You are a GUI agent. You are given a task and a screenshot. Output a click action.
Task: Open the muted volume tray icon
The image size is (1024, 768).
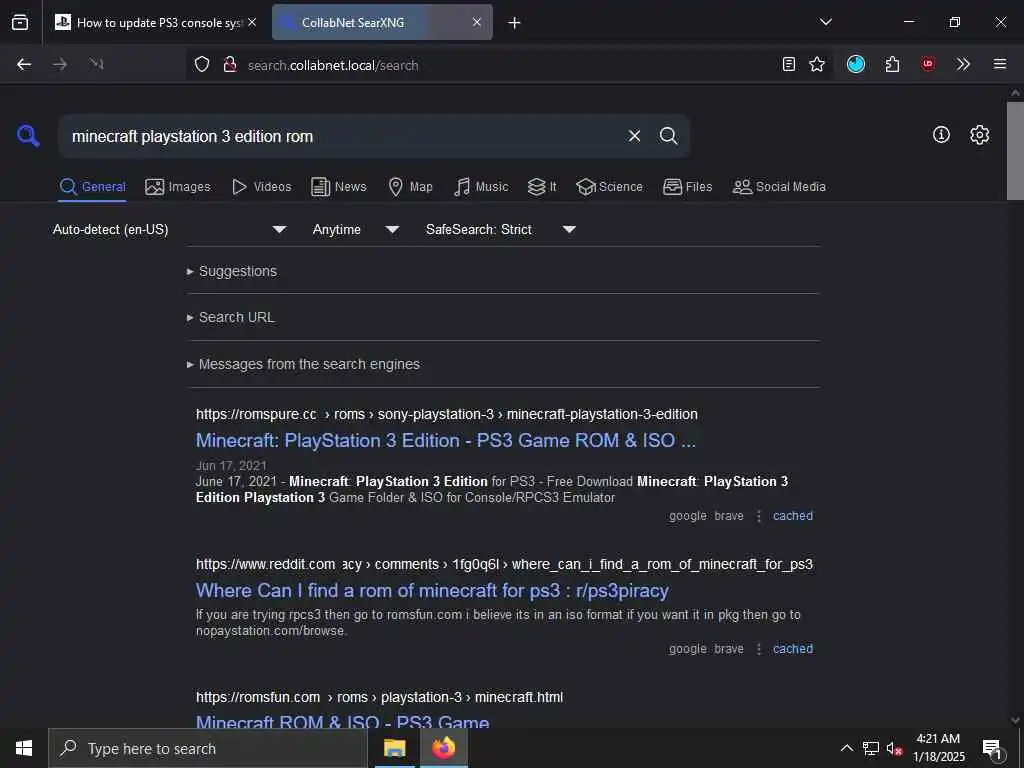coord(894,748)
